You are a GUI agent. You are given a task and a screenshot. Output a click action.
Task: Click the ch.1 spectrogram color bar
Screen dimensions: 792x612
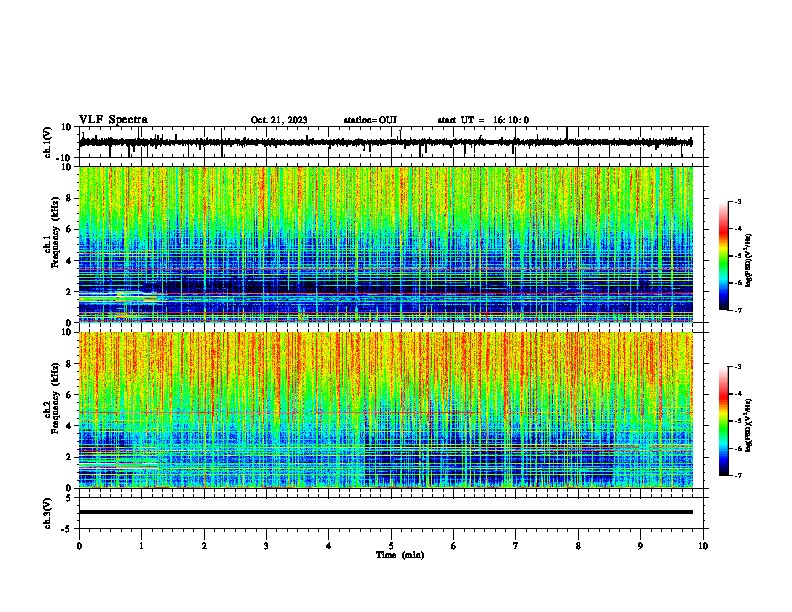click(x=724, y=256)
